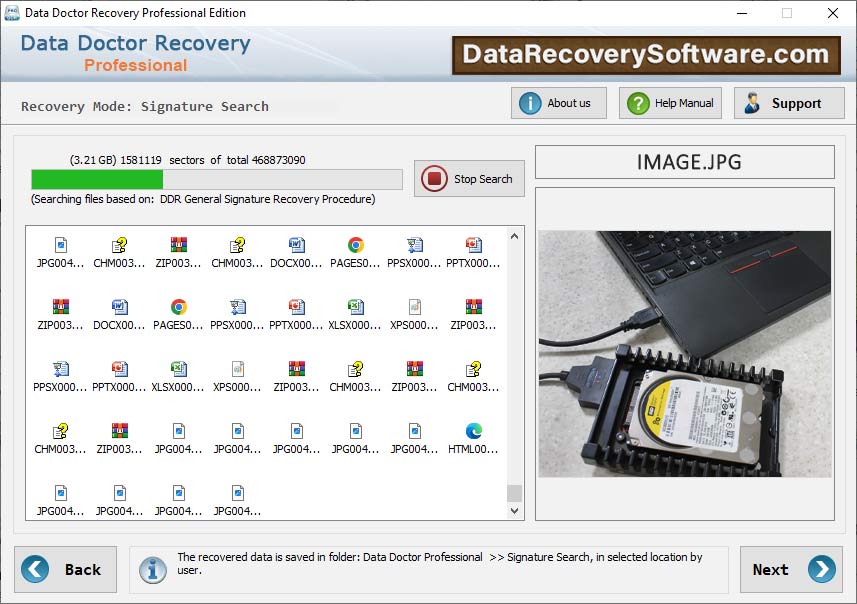The height and width of the screenshot is (604, 857).
Task: Select the first JPG004 recovered image file
Action: pyautogui.click(x=61, y=243)
